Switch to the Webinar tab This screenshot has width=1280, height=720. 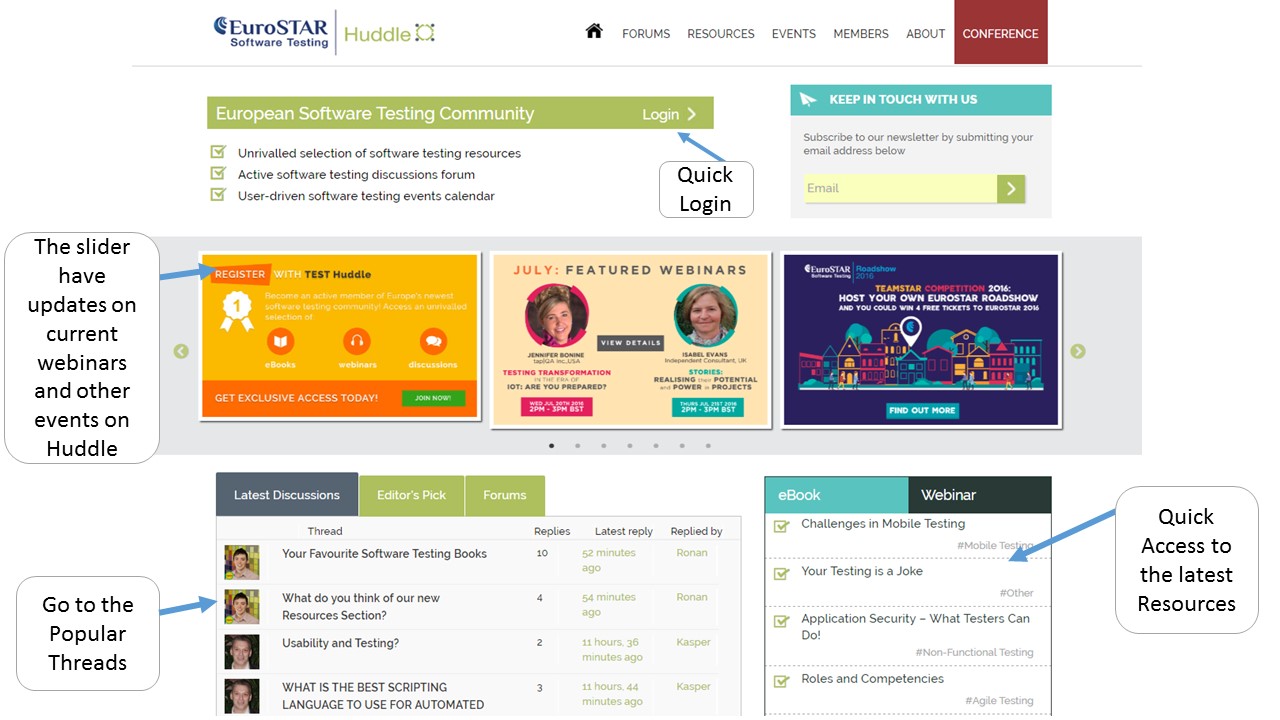[x=948, y=495]
